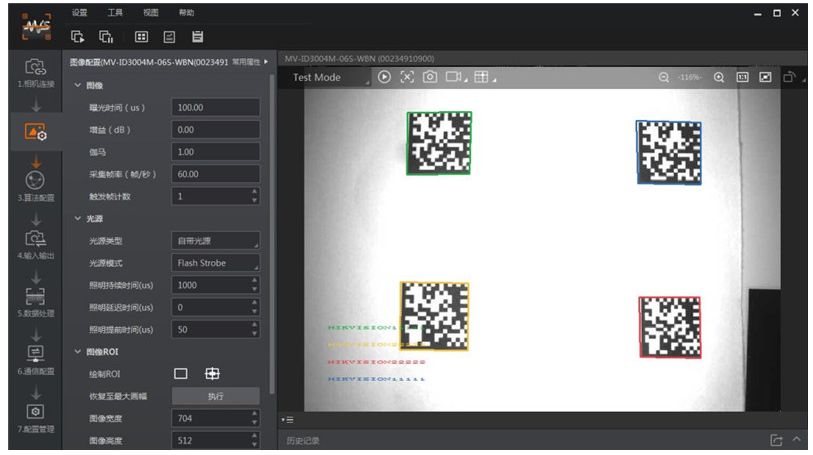This screenshot has width=813, height=455.
Task: Click the play button beside Test Mode
Action: [x=383, y=77]
